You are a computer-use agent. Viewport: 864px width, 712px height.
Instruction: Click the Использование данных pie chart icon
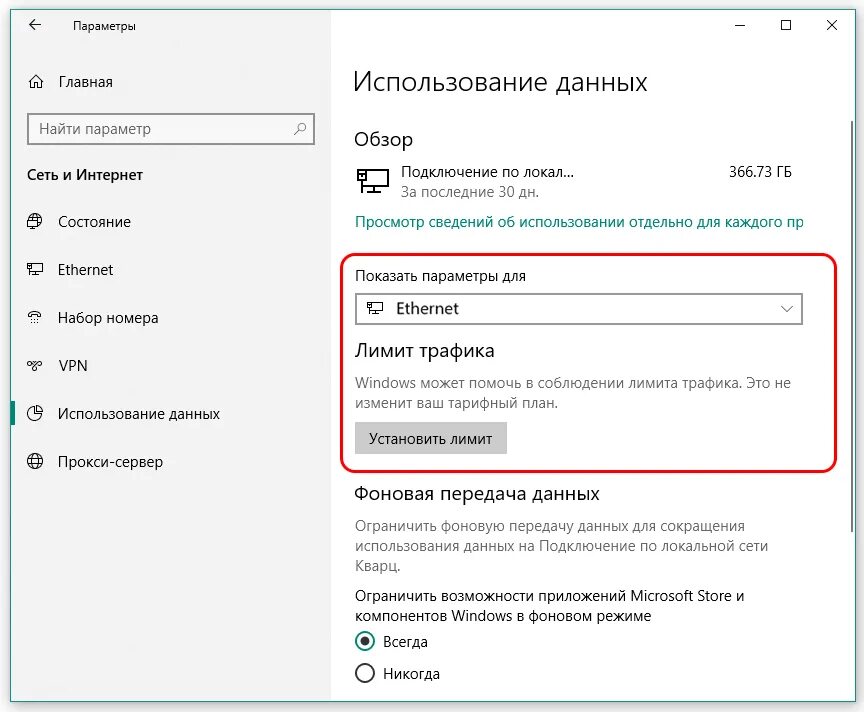(35, 413)
